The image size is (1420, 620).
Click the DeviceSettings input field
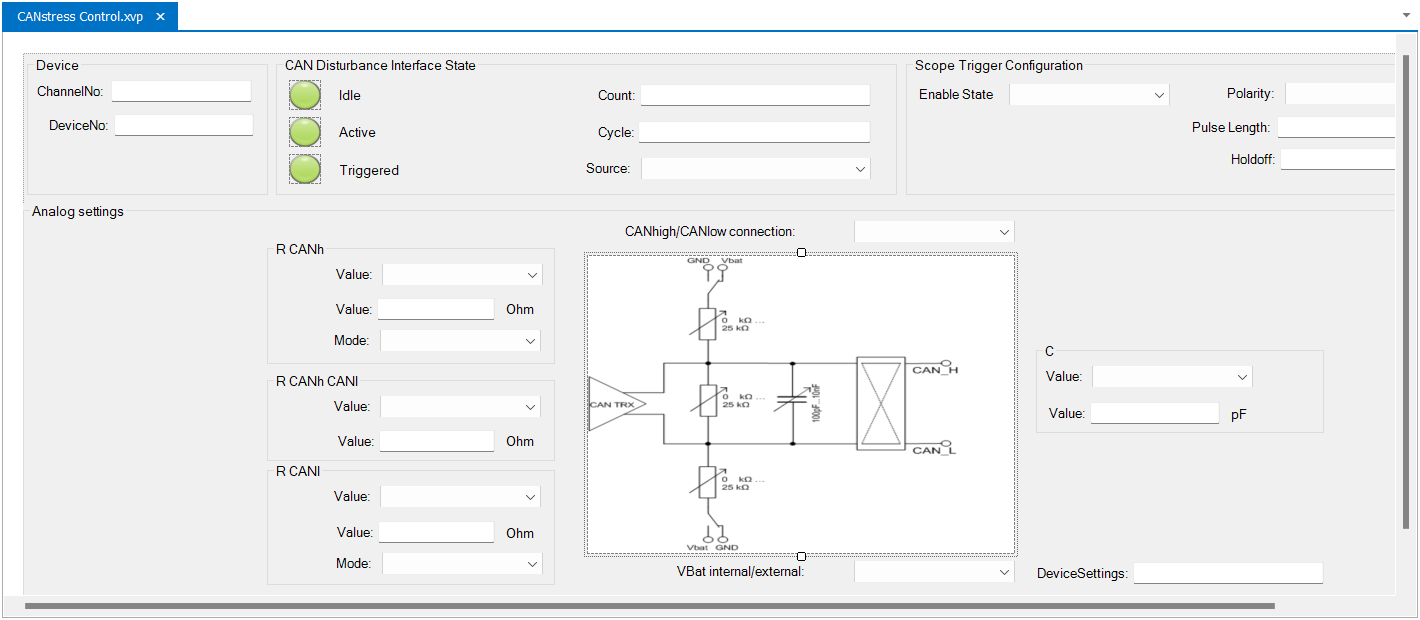click(1228, 573)
